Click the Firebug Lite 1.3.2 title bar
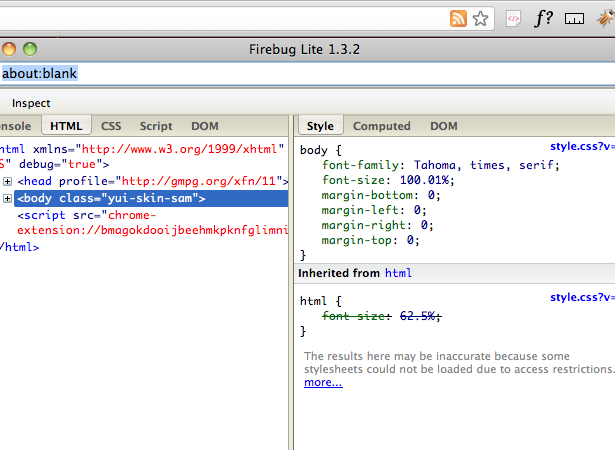 tap(304, 49)
